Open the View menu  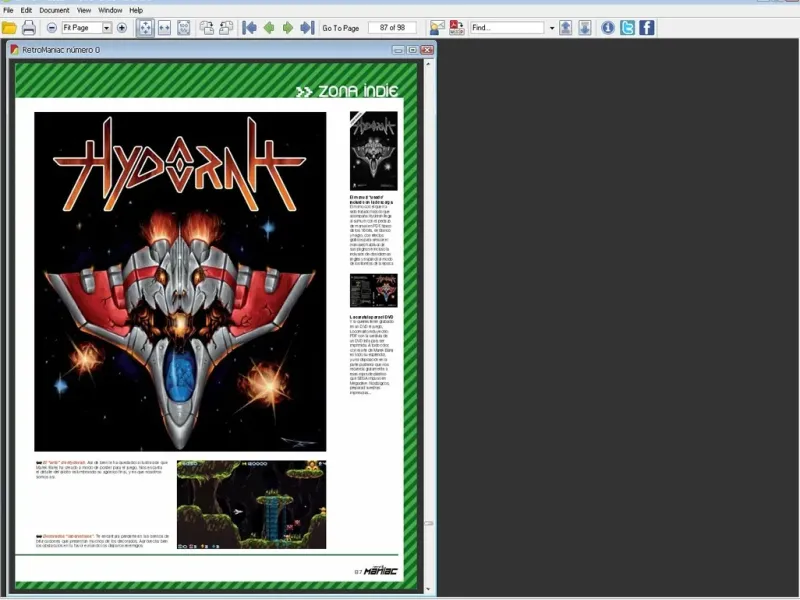point(84,10)
